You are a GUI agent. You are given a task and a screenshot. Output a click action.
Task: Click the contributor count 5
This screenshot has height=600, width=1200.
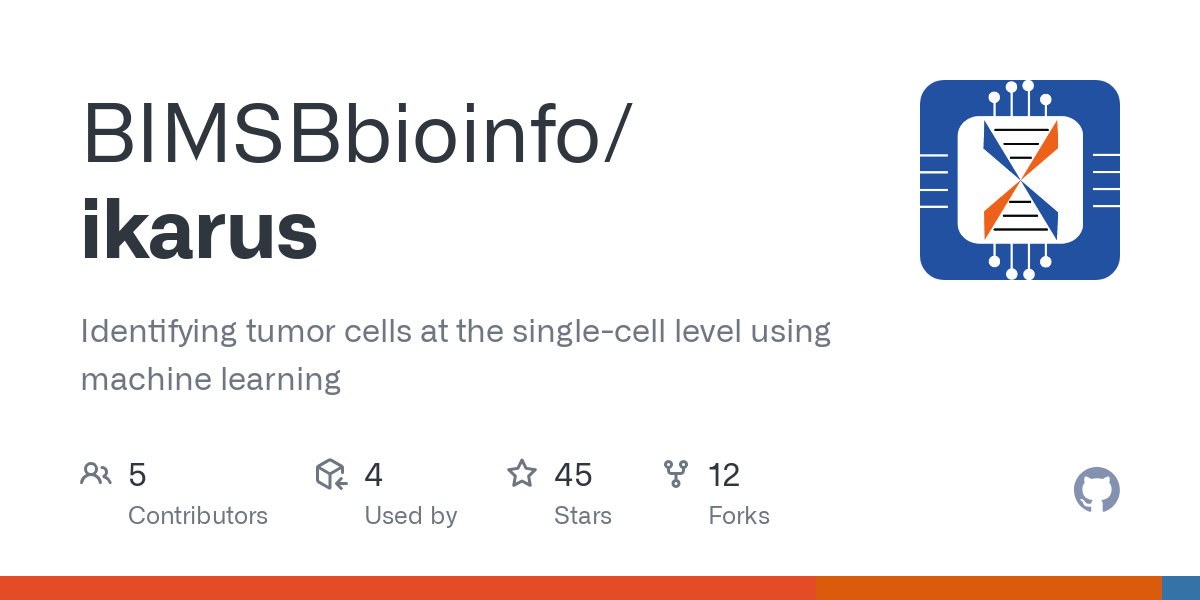tap(138, 474)
